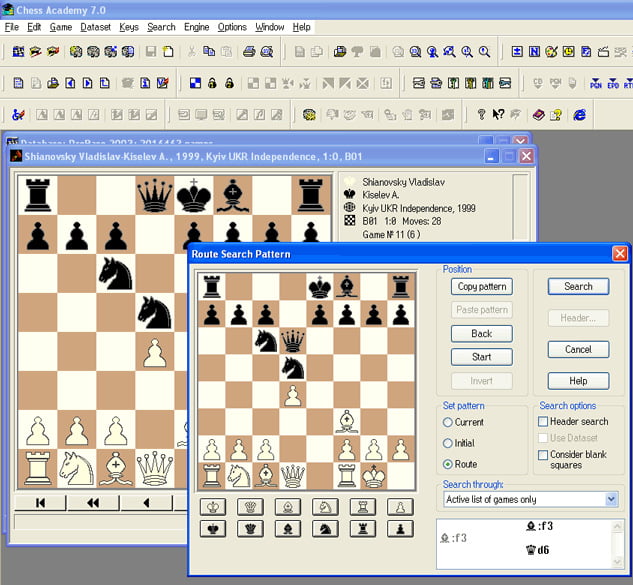Screen dimensions: 633x585
Task: Click the white bishop on dialog board
Action: click(347, 421)
